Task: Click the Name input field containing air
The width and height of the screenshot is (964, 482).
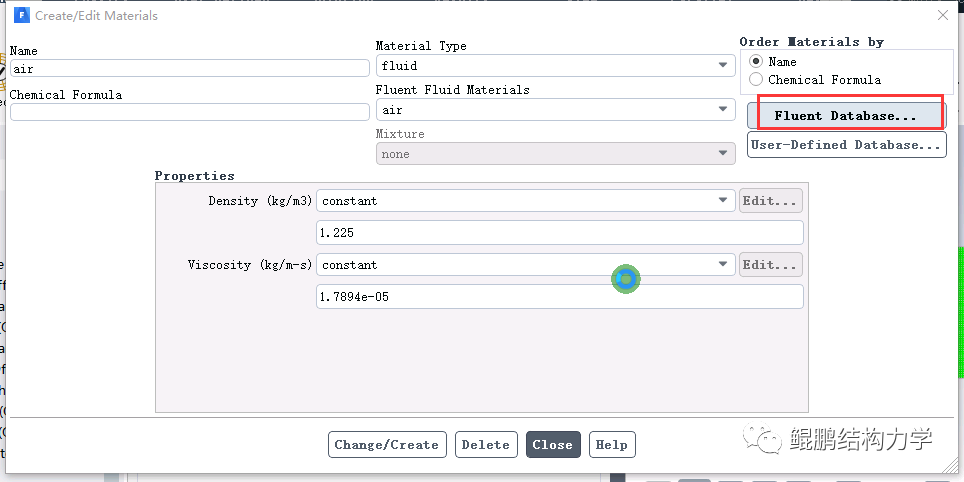Action: [x=189, y=68]
